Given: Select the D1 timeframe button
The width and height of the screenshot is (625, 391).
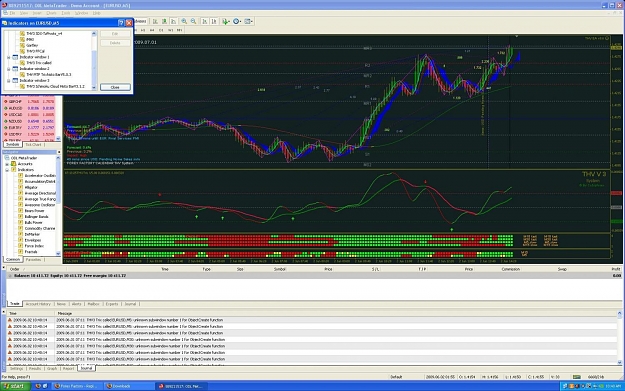Looking at the screenshot, I should pos(161,30).
